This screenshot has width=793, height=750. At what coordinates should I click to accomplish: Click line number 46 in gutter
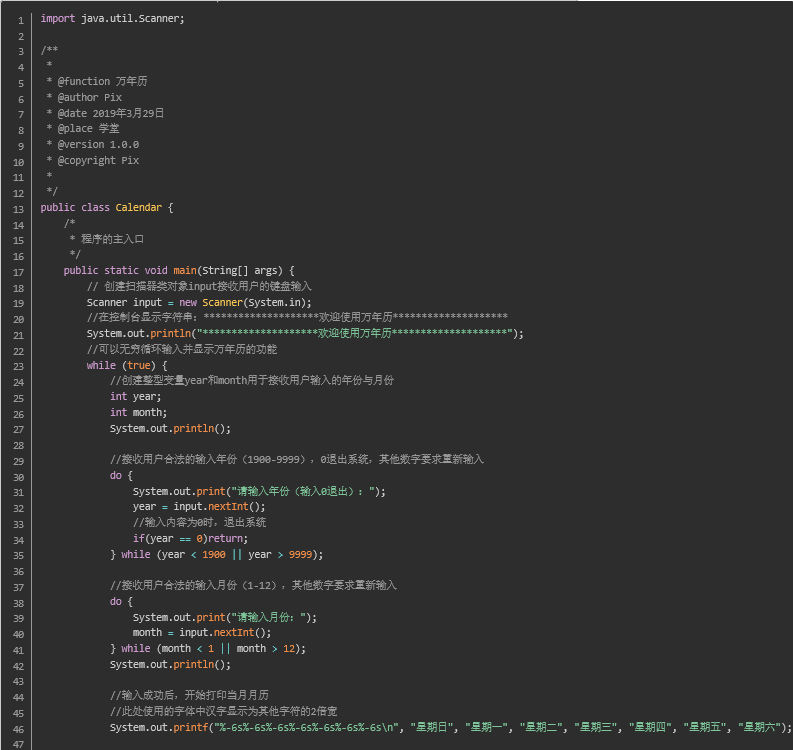point(19,729)
